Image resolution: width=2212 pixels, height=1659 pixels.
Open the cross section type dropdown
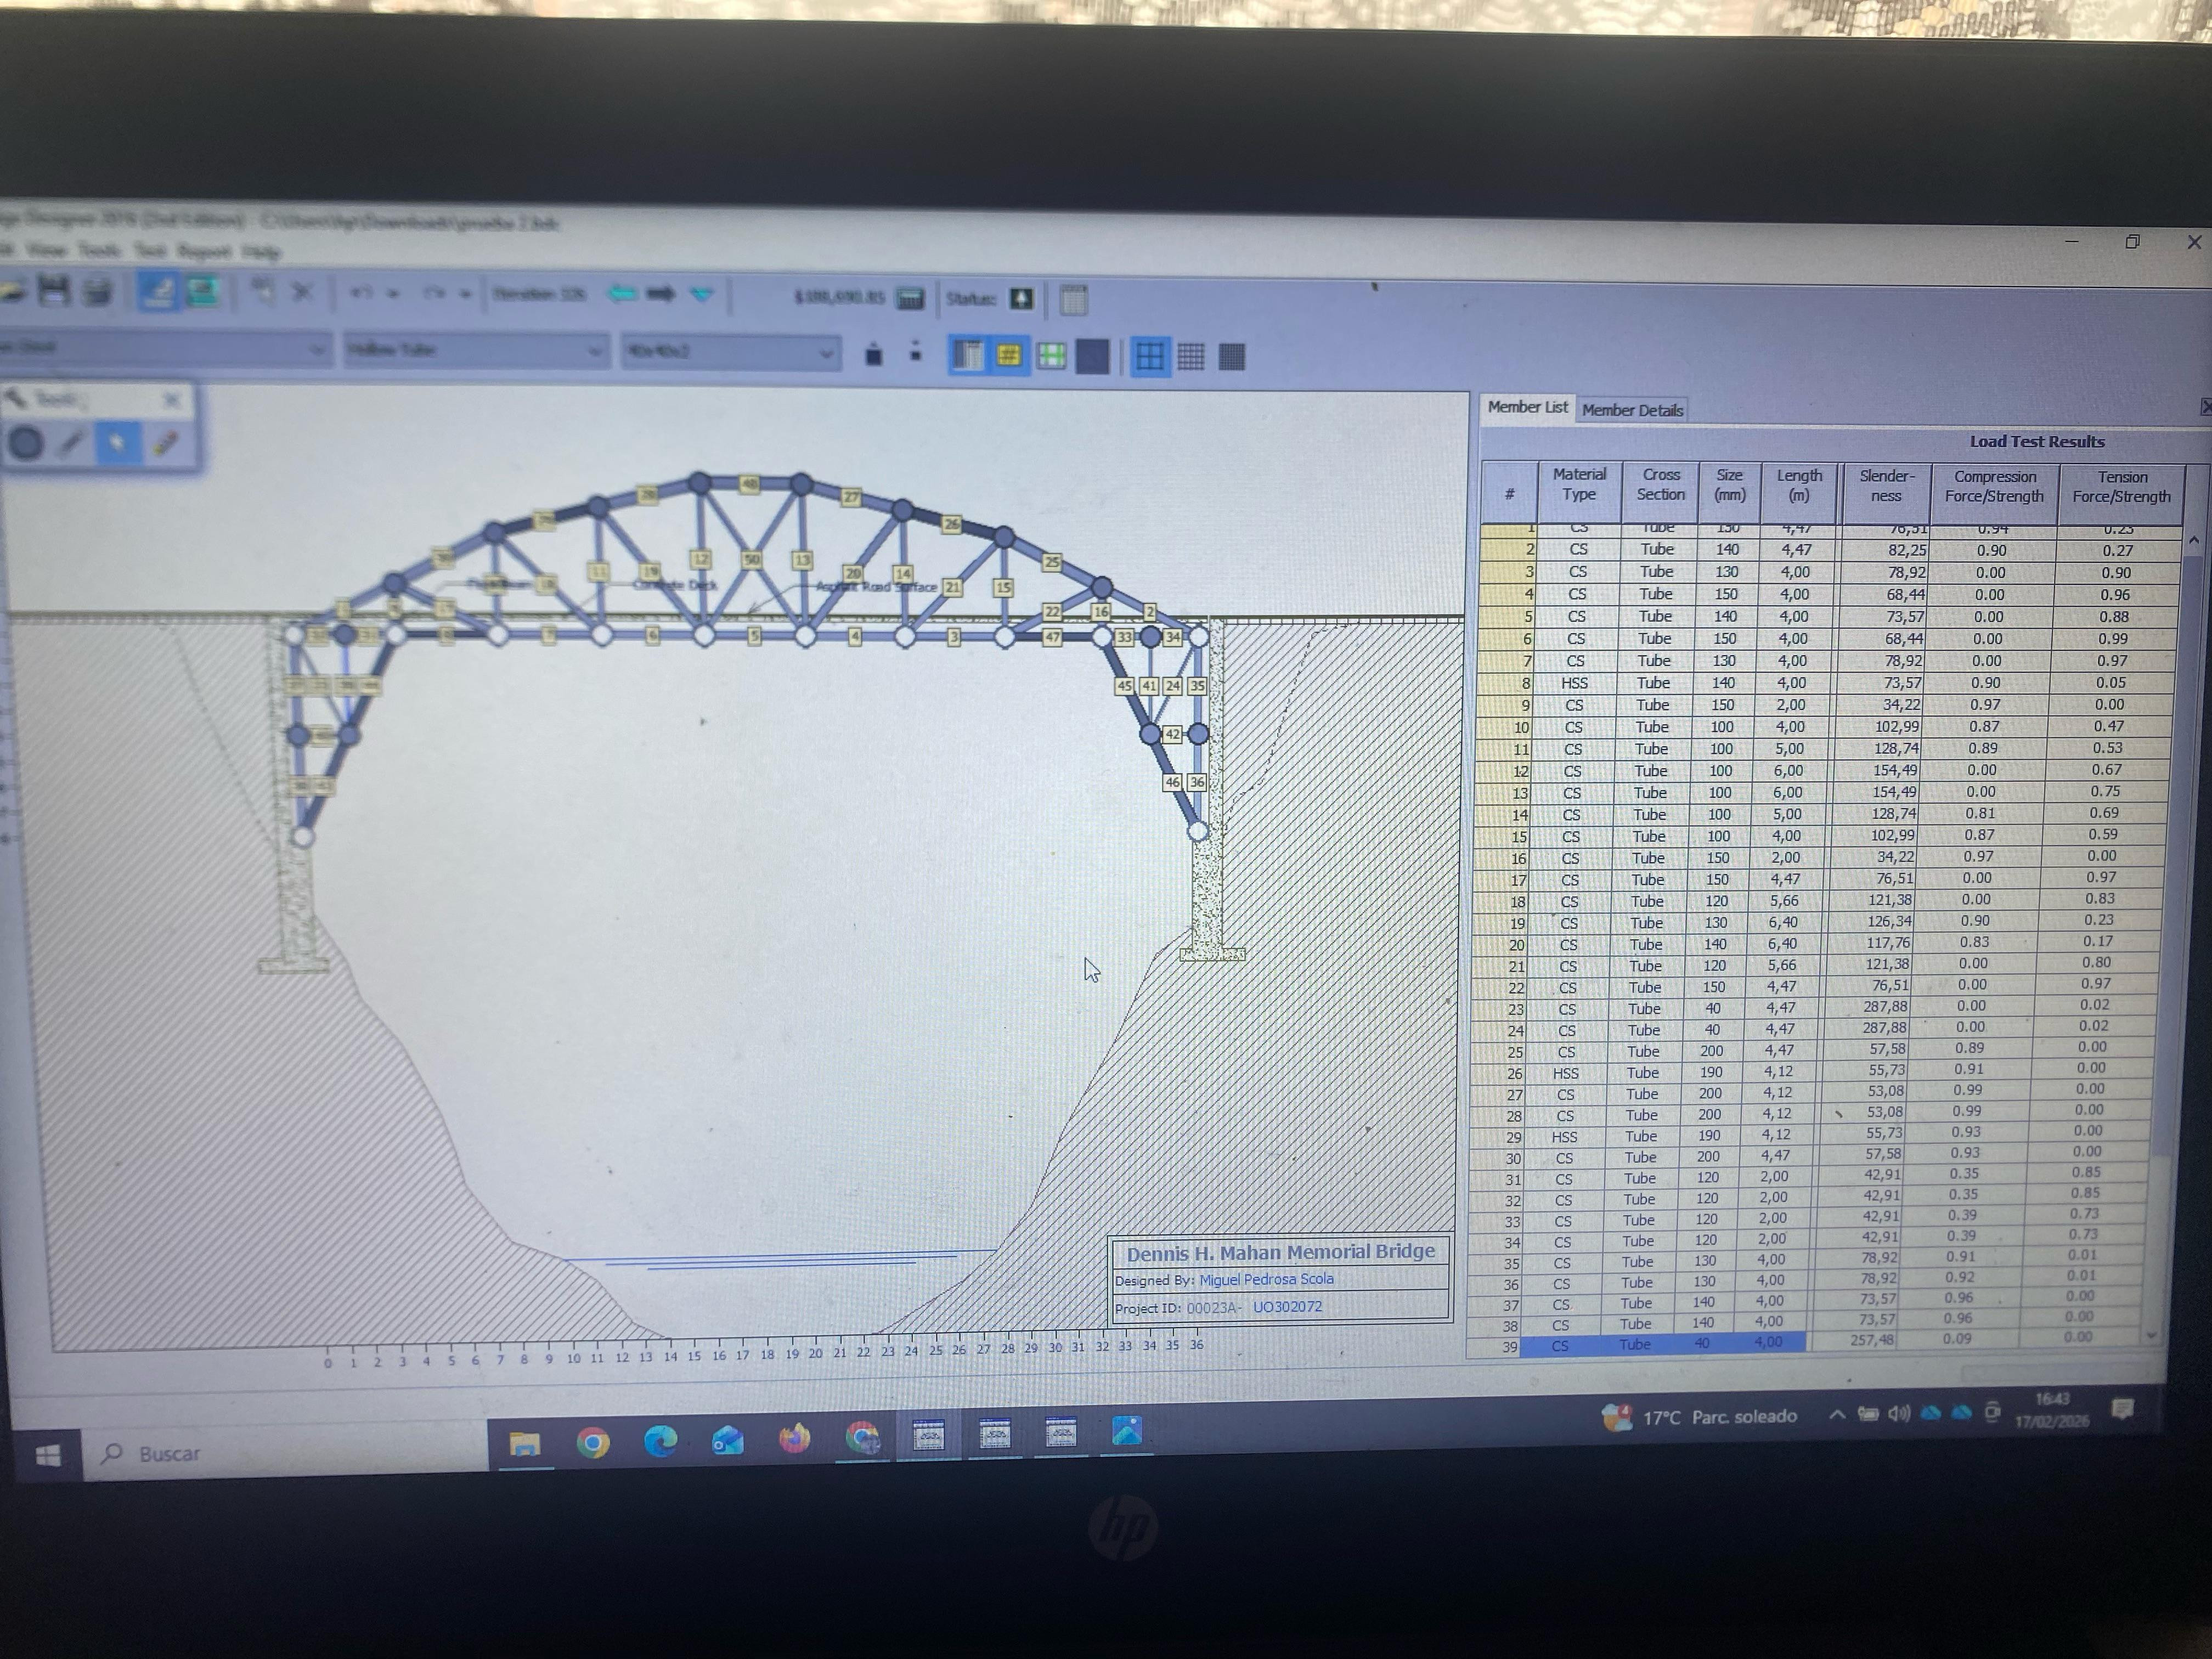point(594,350)
